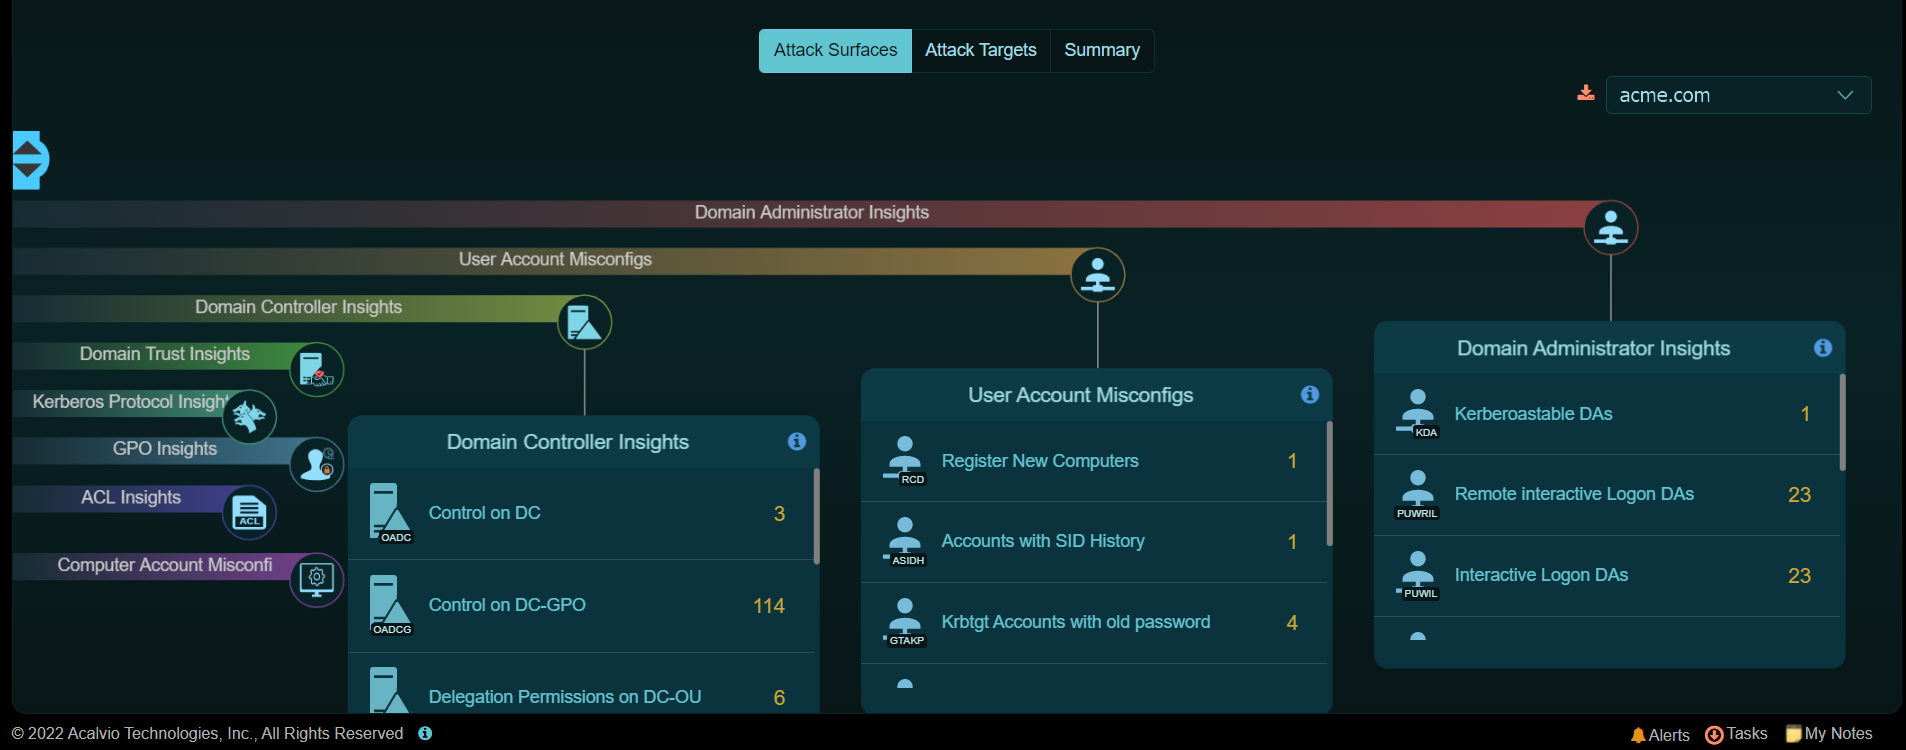
Task: Click Alerts in the footer bar
Action: (1660, 735)
